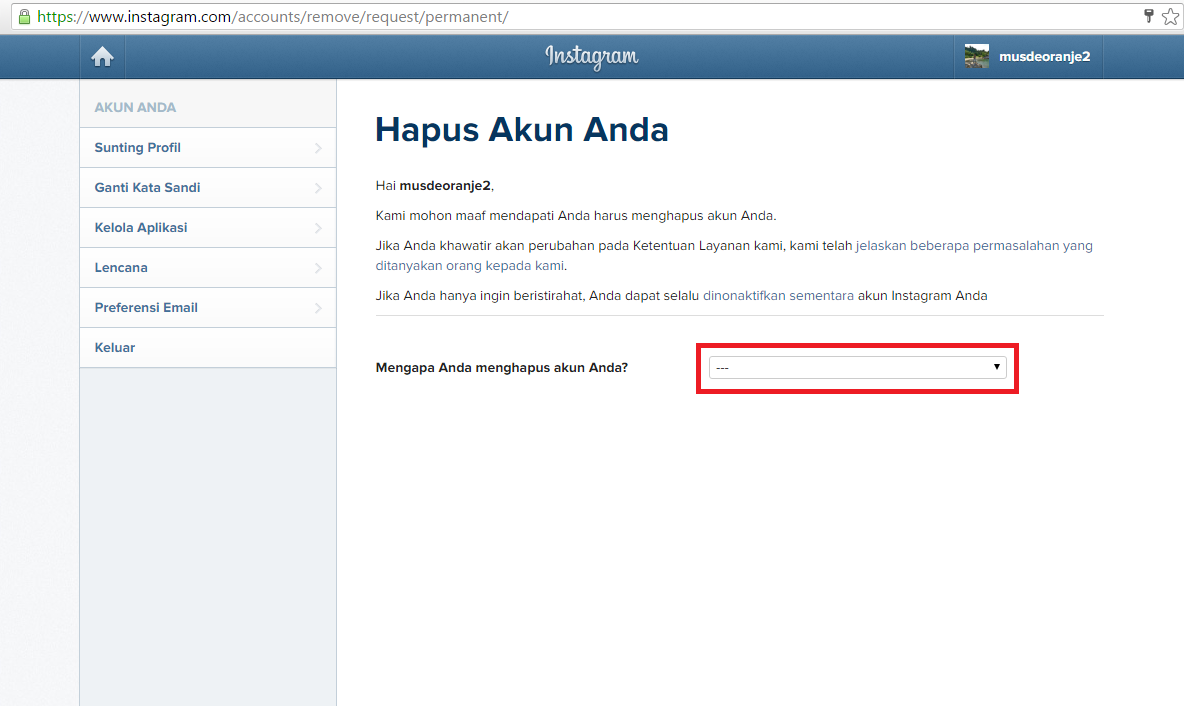Click the 'AKUN ANDA' sidebar header
The height and width of the screenshot is (706, 1184).
click(135, 108)
